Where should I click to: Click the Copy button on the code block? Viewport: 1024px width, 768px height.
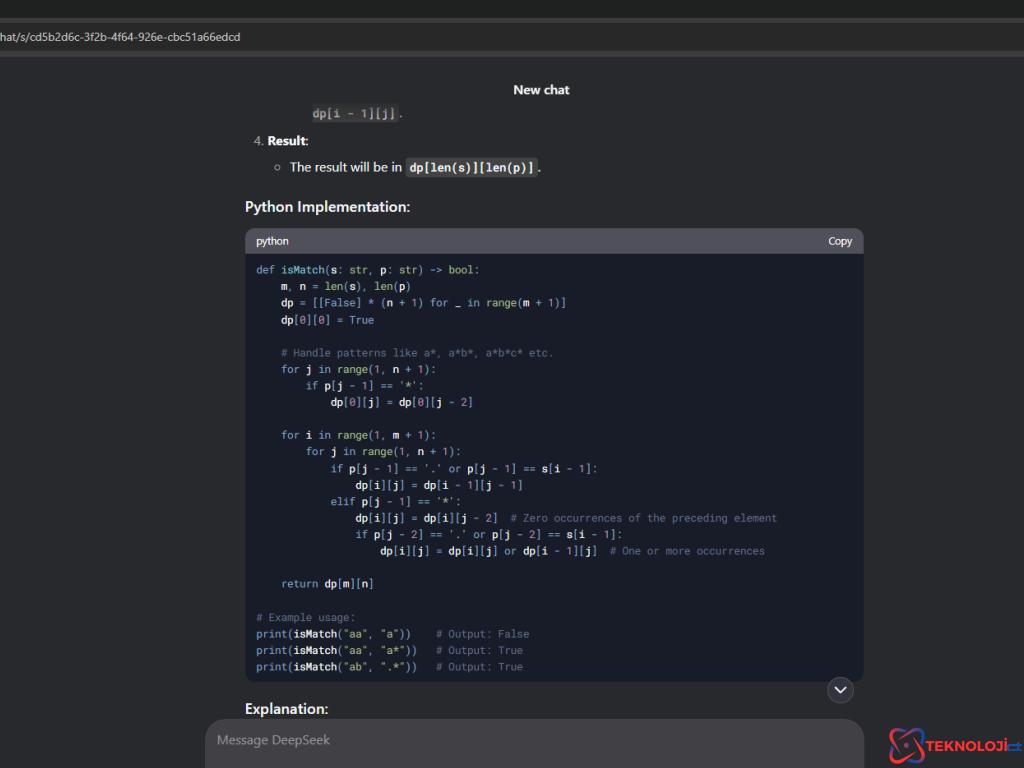(839, 241)
